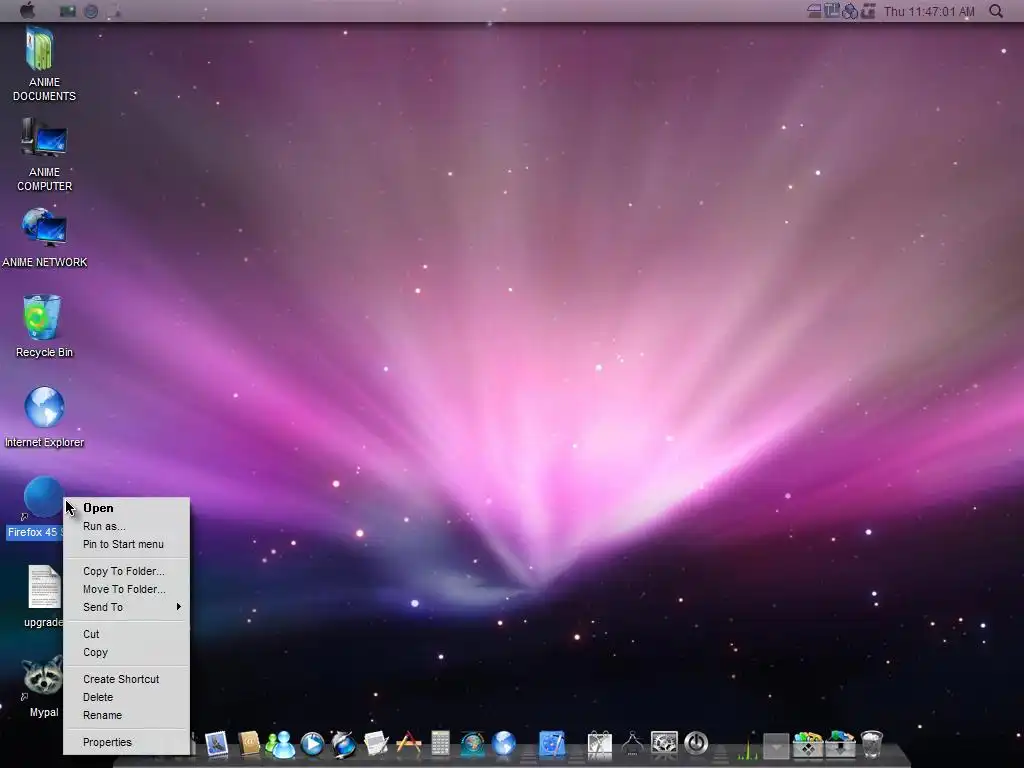The image size is (1024, 768).
Task: Open the colorful windows folder dock icon
Action: click(808, 744)
